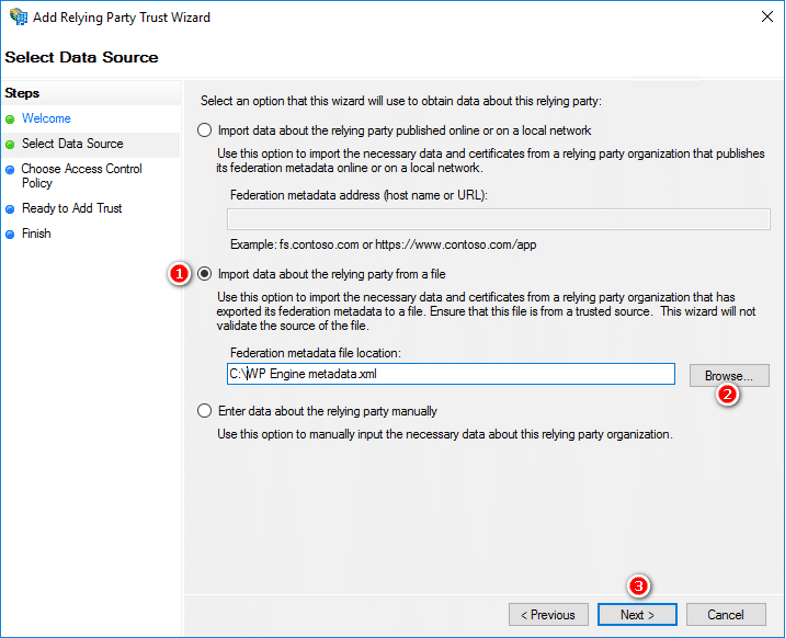Click the blue bullet beside the Finish step

pos(10,234)
